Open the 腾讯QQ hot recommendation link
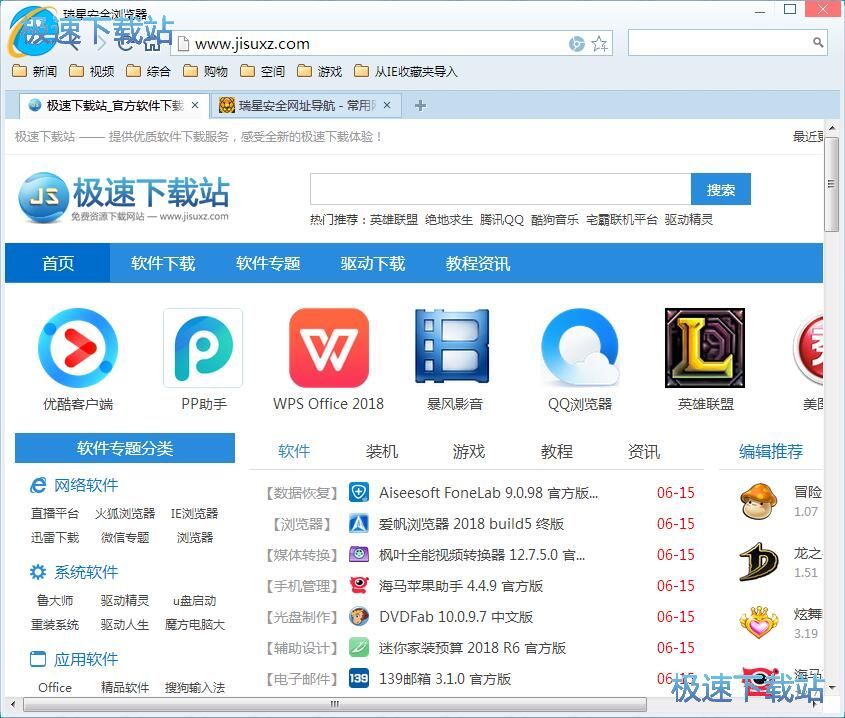Image resolution: width=845 pixels, height=718 pixels. tap(502, 220)
